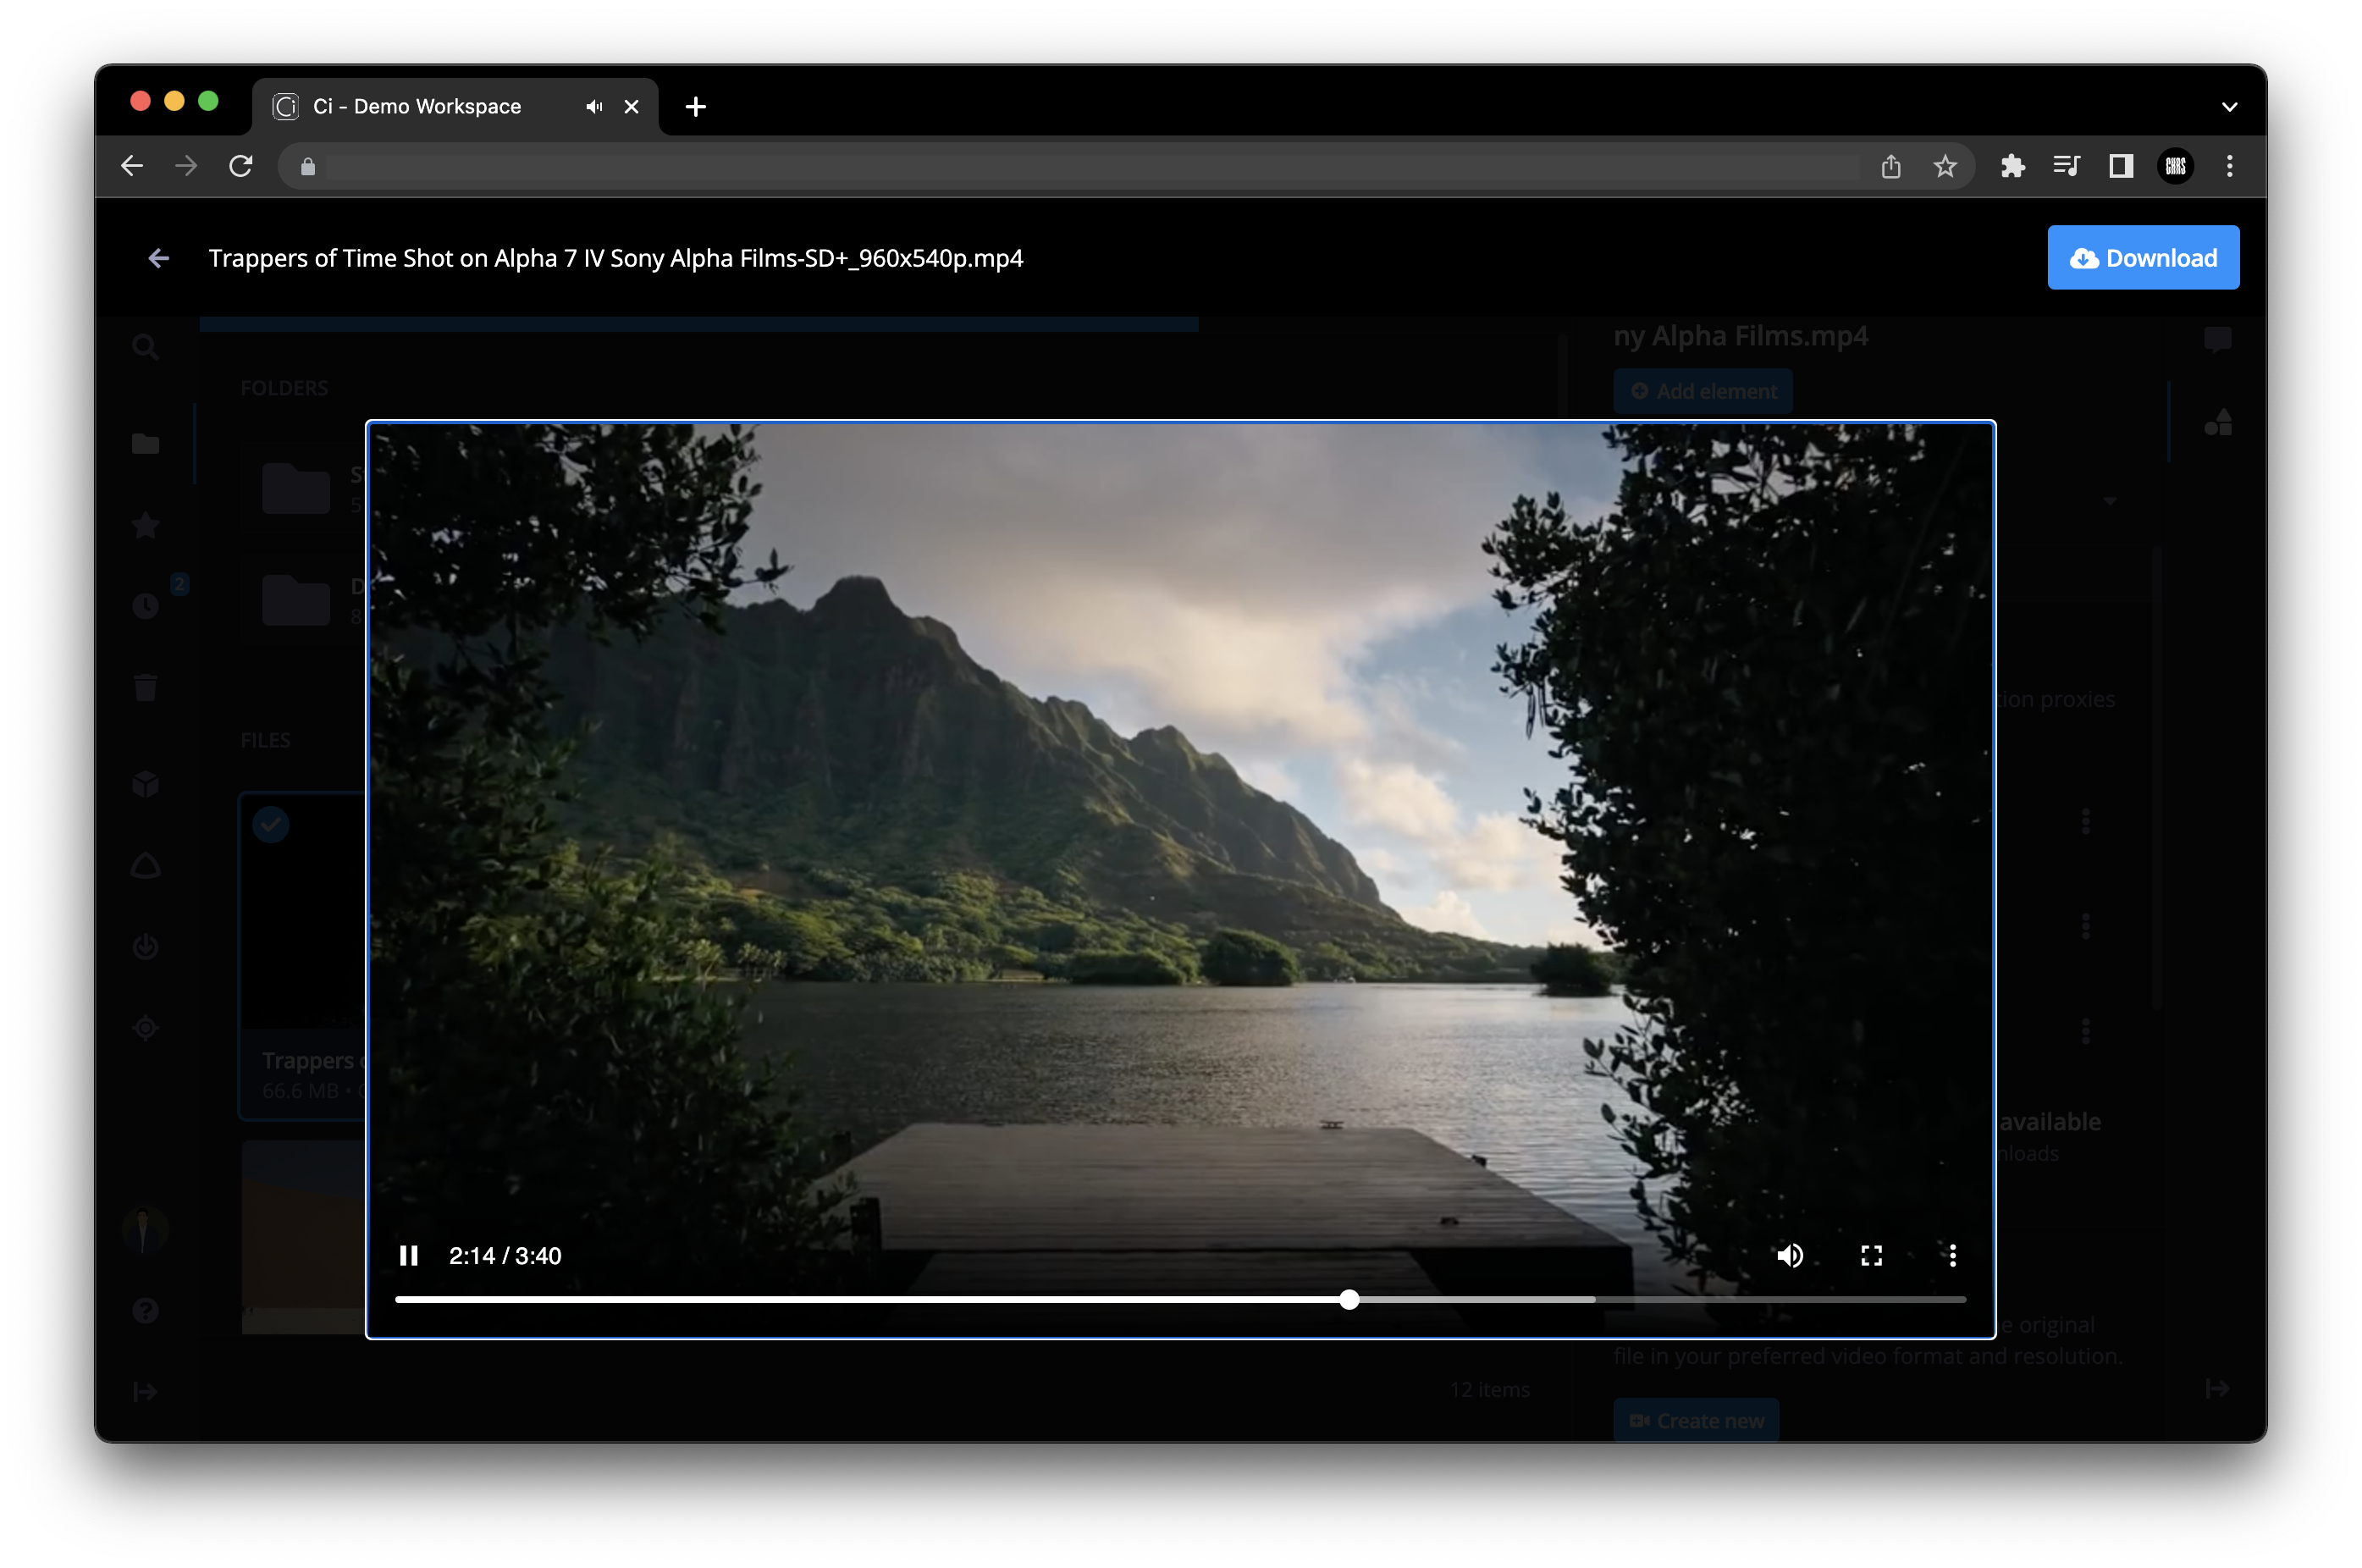Screen dimensions: 2362x1568
Task: Click the browser back arrow
Action: tap(132, 166)
